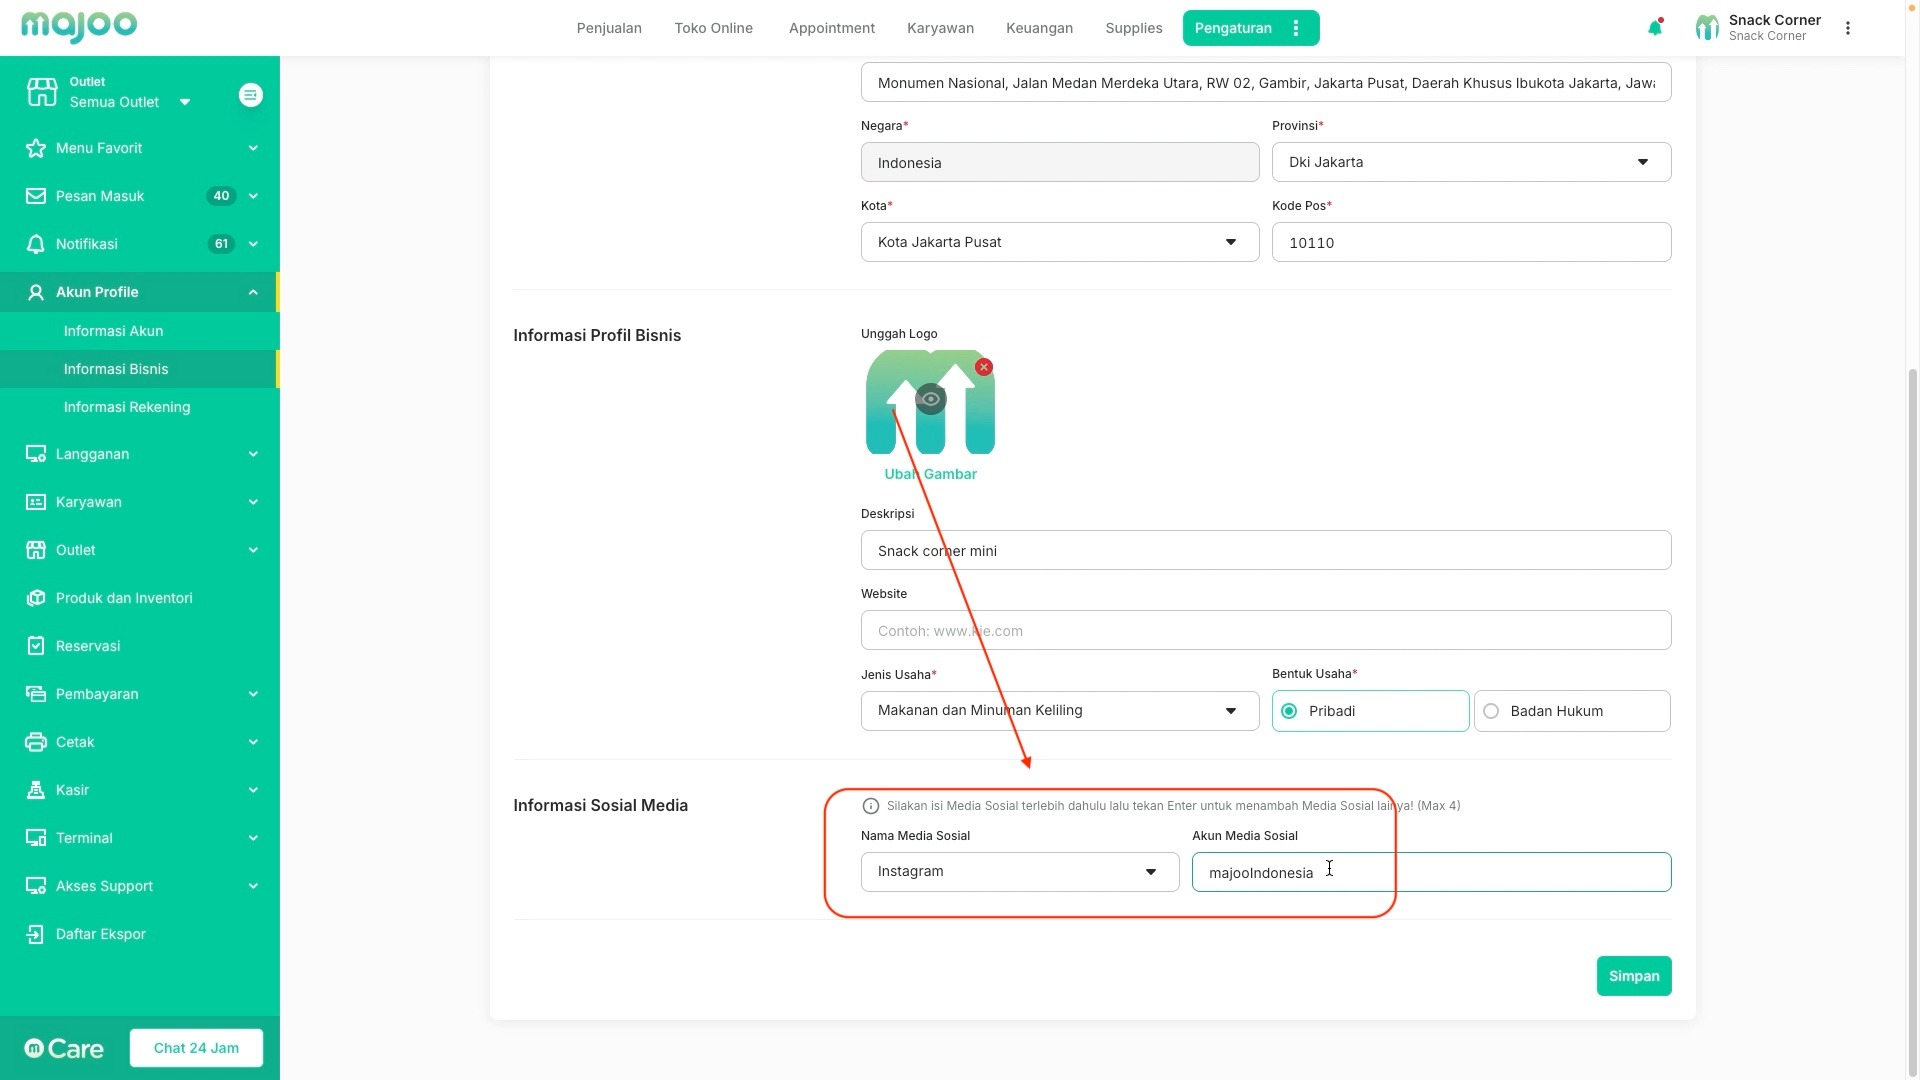Select Badan Hukum radio option
The height and width of the screenshot is (1080, 1920).
[1491, 711]
